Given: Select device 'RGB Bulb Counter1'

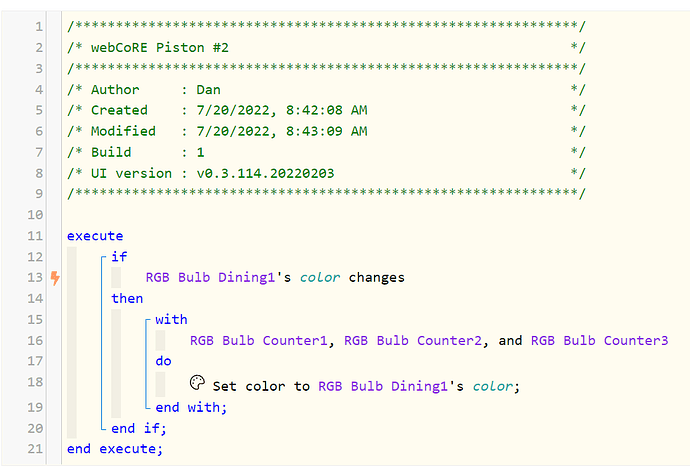Looking at the screenshot, I should tap(259, 340).
